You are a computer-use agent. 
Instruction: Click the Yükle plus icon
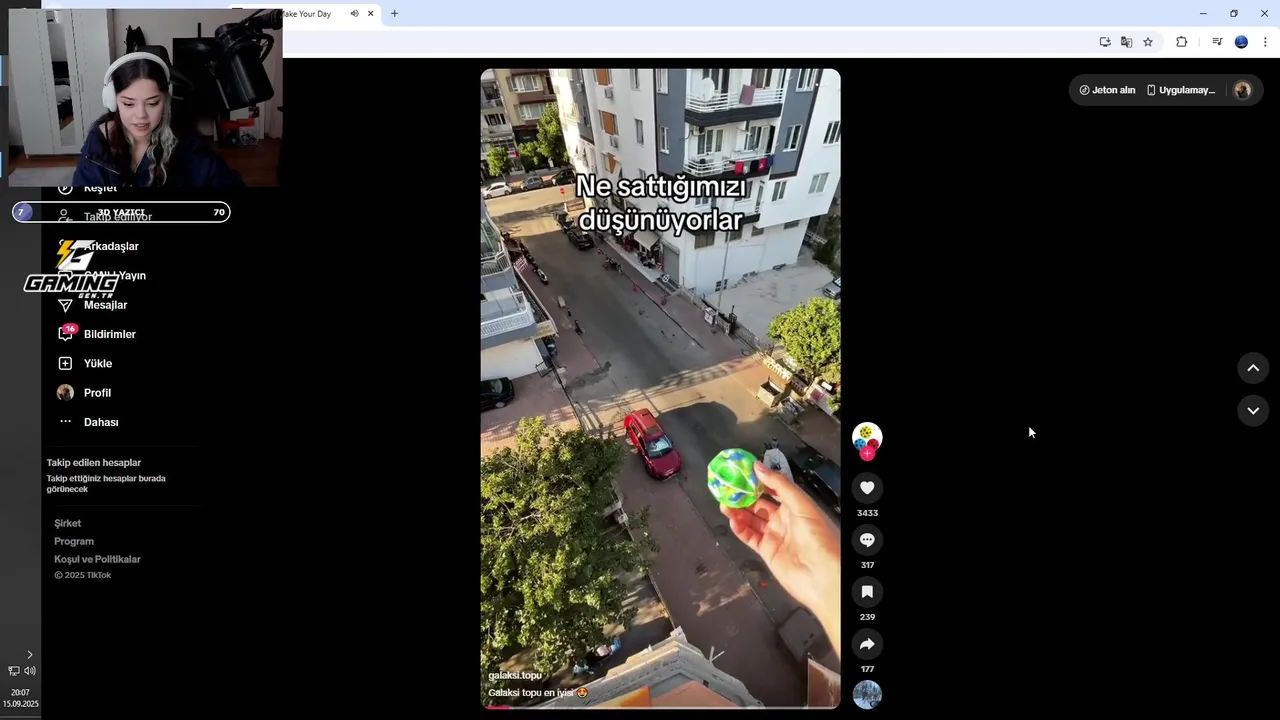pyautogui.click(x=65, y=364)
